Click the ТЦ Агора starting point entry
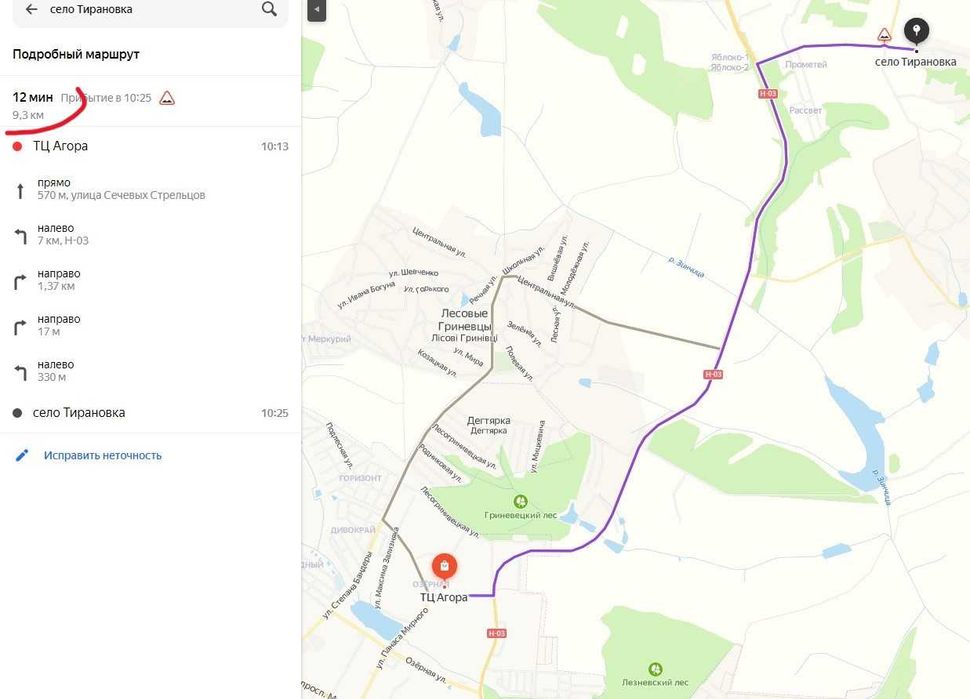This screenshot has width=970, height=699. tap(60, 146)
